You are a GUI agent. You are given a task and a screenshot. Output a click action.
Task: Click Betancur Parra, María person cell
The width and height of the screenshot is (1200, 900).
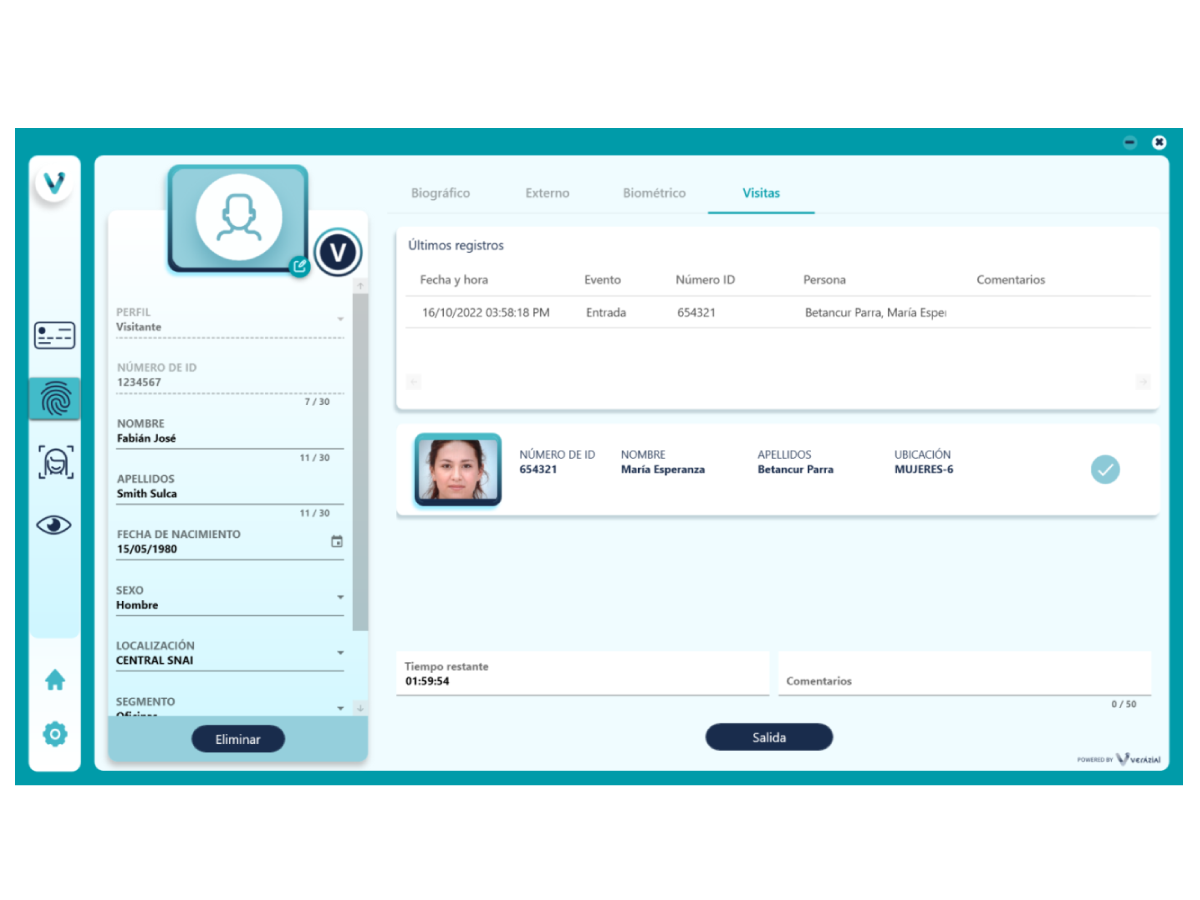875,313
